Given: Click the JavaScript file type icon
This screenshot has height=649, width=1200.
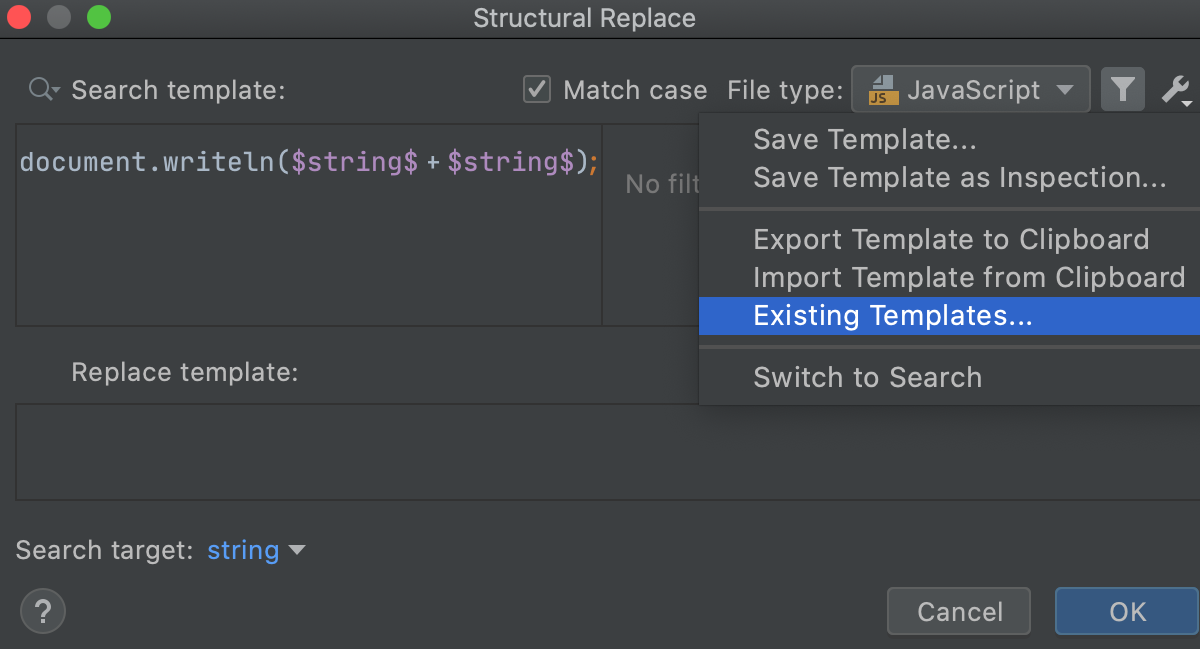Looking at the screenshot, I should pyautogui.click(x=880, y=89).
